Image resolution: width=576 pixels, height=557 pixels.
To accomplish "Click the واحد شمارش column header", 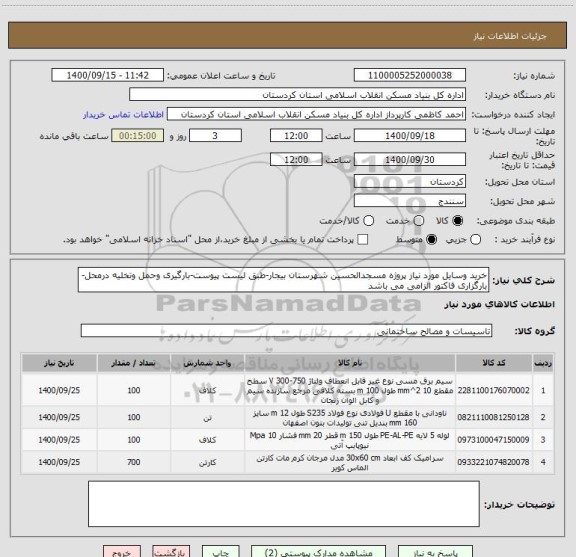I will pos(208,363).
